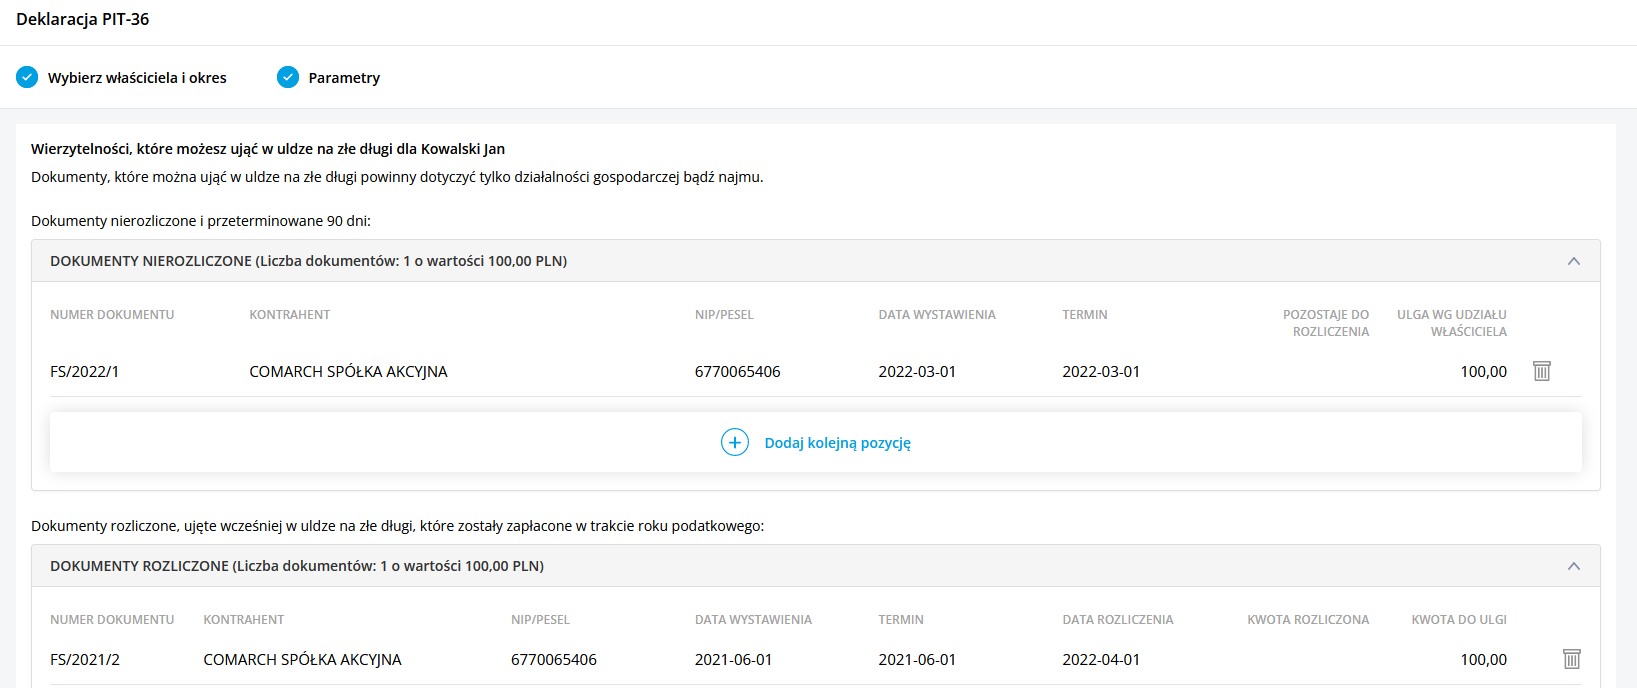Click the checkmark icon beside Parametry
1637x688 pixels.
click(x=288, y=77)
